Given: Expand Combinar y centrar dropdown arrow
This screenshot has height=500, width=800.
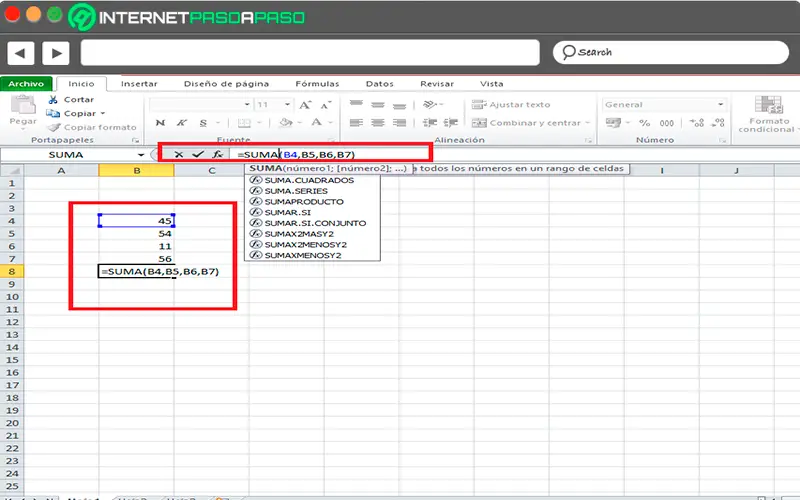Looking at the screenshot, I should 587,123.
